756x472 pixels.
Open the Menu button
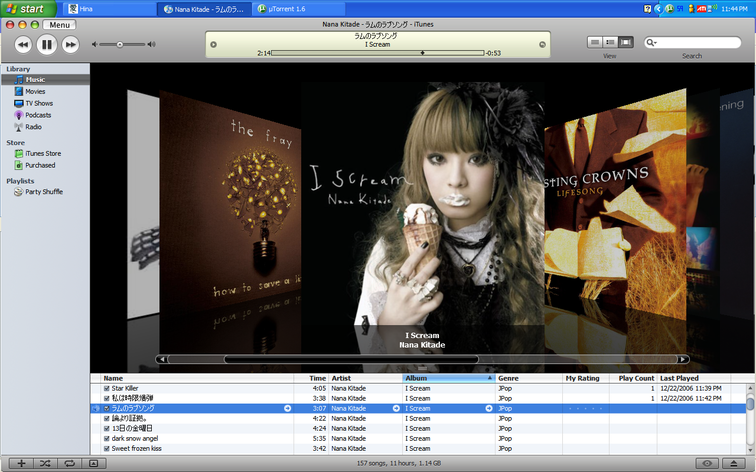click(x=59, y=25)
